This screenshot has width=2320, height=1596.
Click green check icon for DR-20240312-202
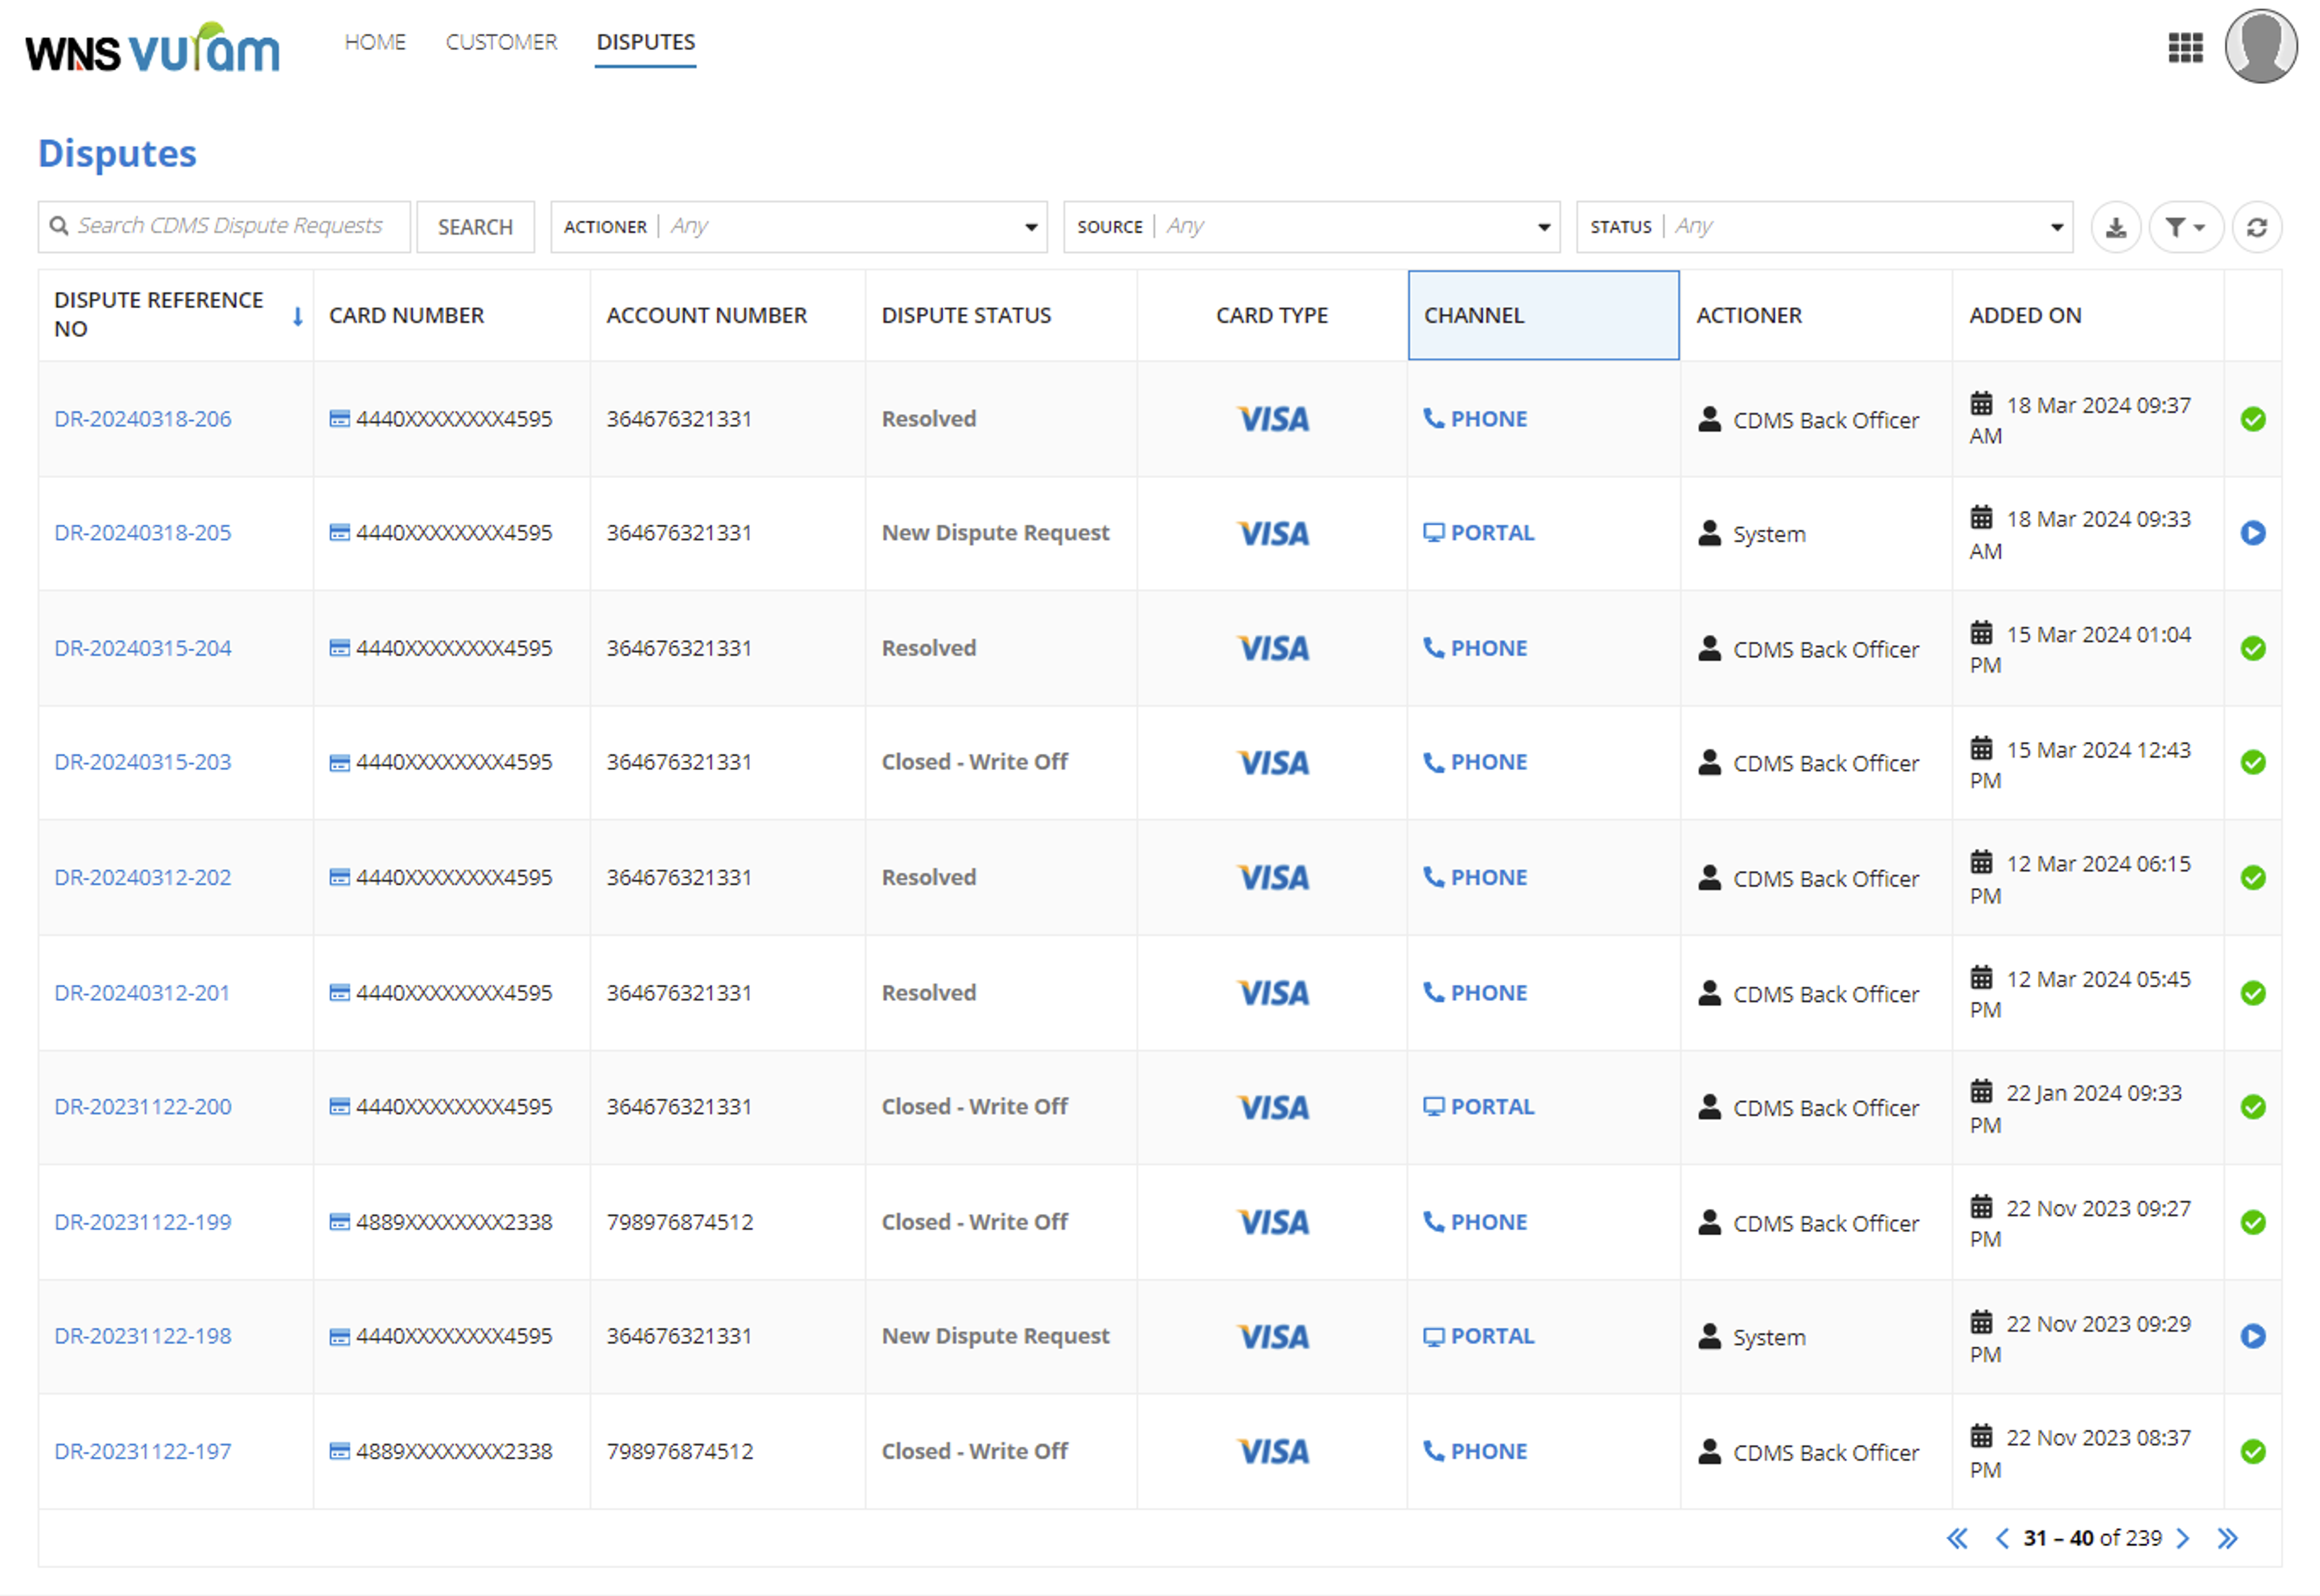point(2252,878)
